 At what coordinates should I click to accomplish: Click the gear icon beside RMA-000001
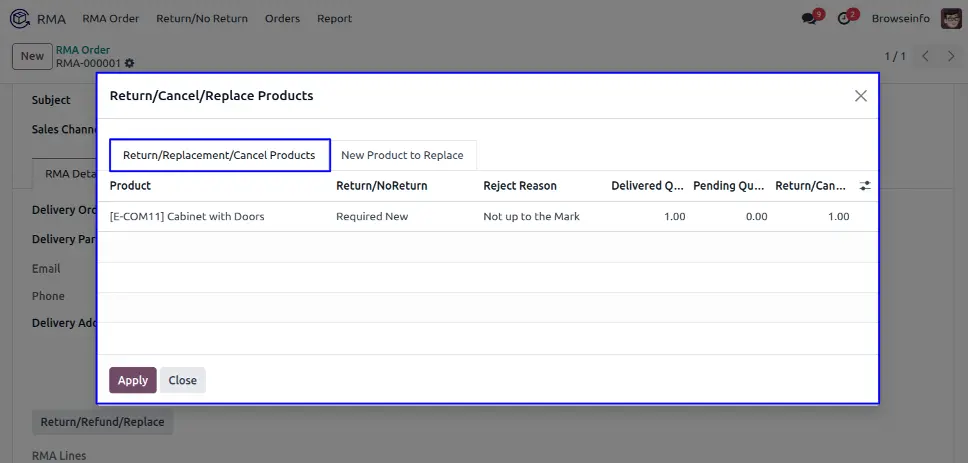129,63
